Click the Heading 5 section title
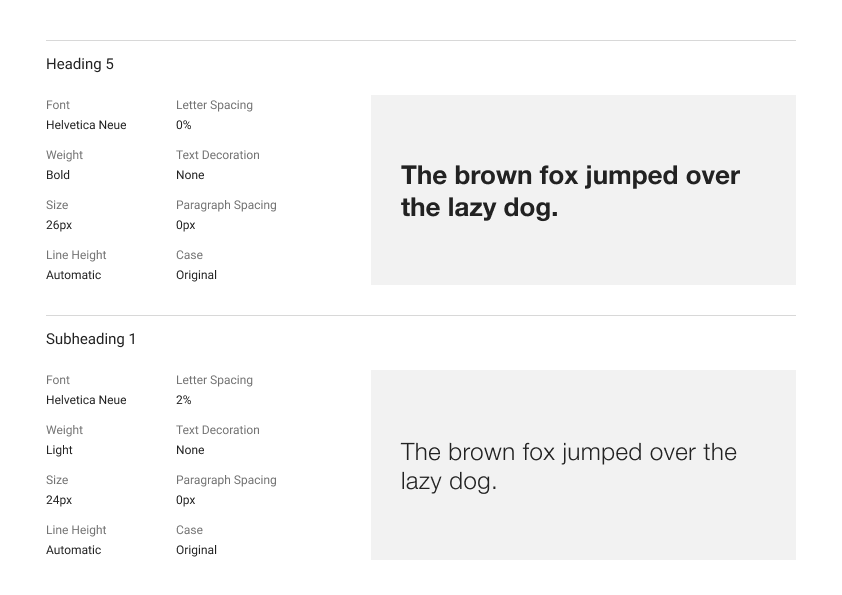Screen dimensions: 842x595 click(80, 64)
